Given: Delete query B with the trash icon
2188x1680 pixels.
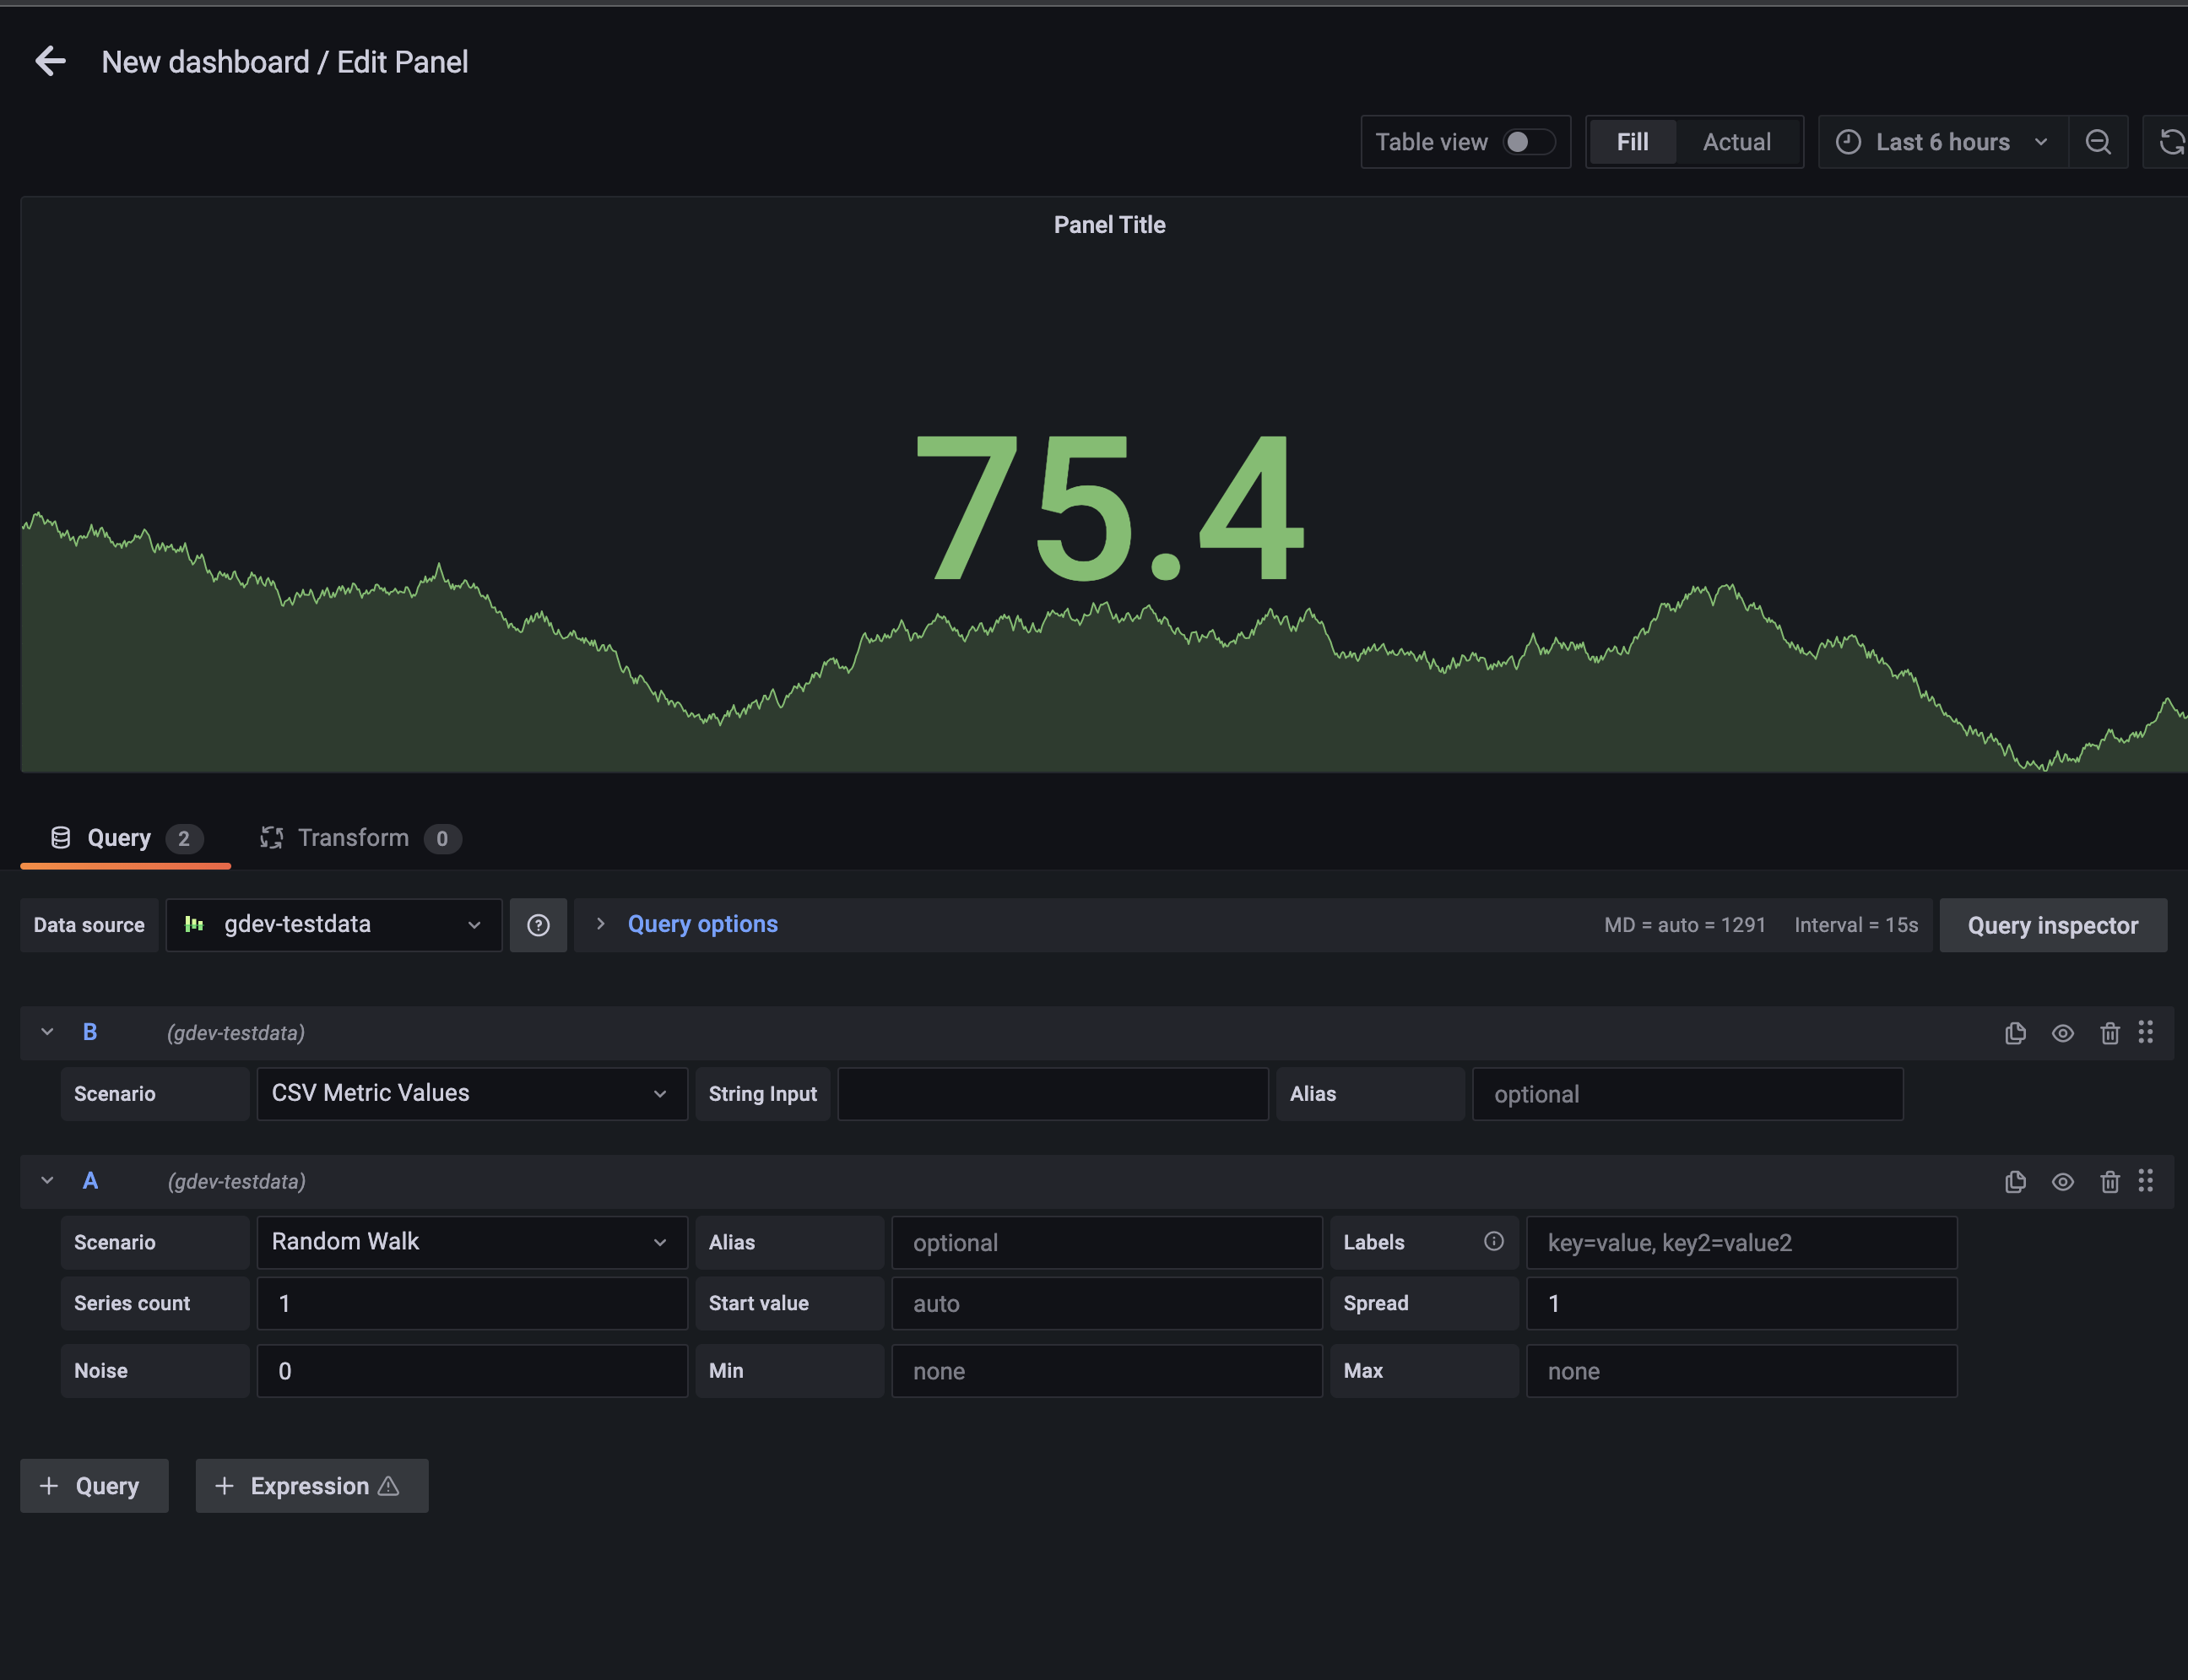Looking at the screenshot, I should pyautogui.click(x=2110, y=1032).
